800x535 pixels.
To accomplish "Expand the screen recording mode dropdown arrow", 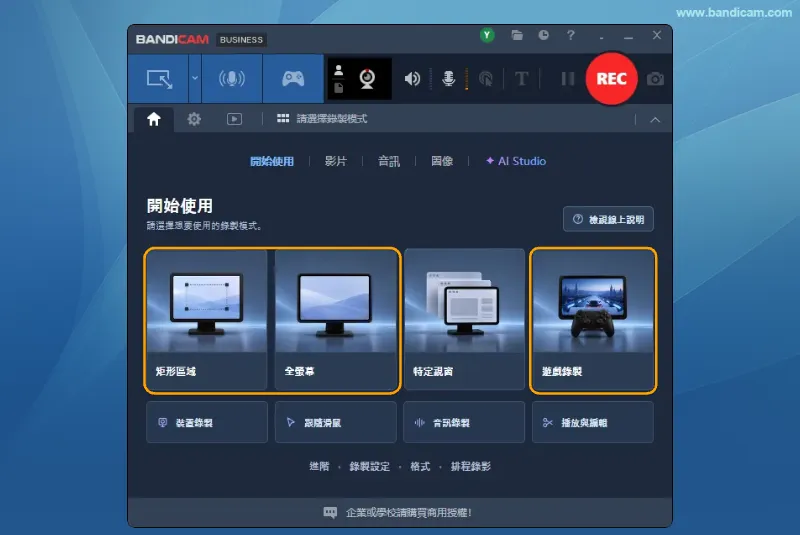I will coord(194,79).
